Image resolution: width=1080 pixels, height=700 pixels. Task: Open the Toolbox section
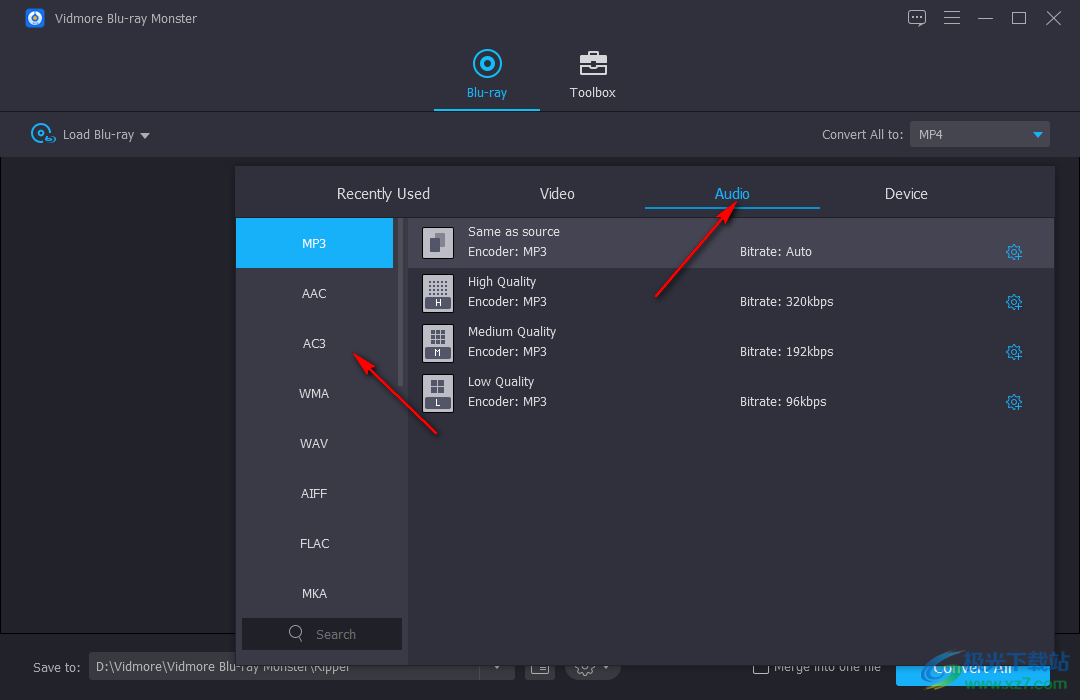pos(592,75)
